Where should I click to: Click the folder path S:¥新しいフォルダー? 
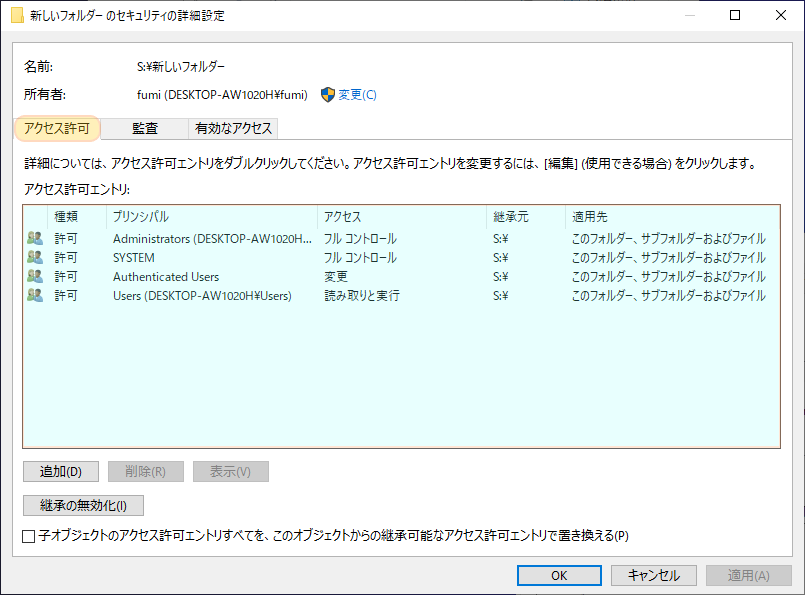[x=181, y=66]
